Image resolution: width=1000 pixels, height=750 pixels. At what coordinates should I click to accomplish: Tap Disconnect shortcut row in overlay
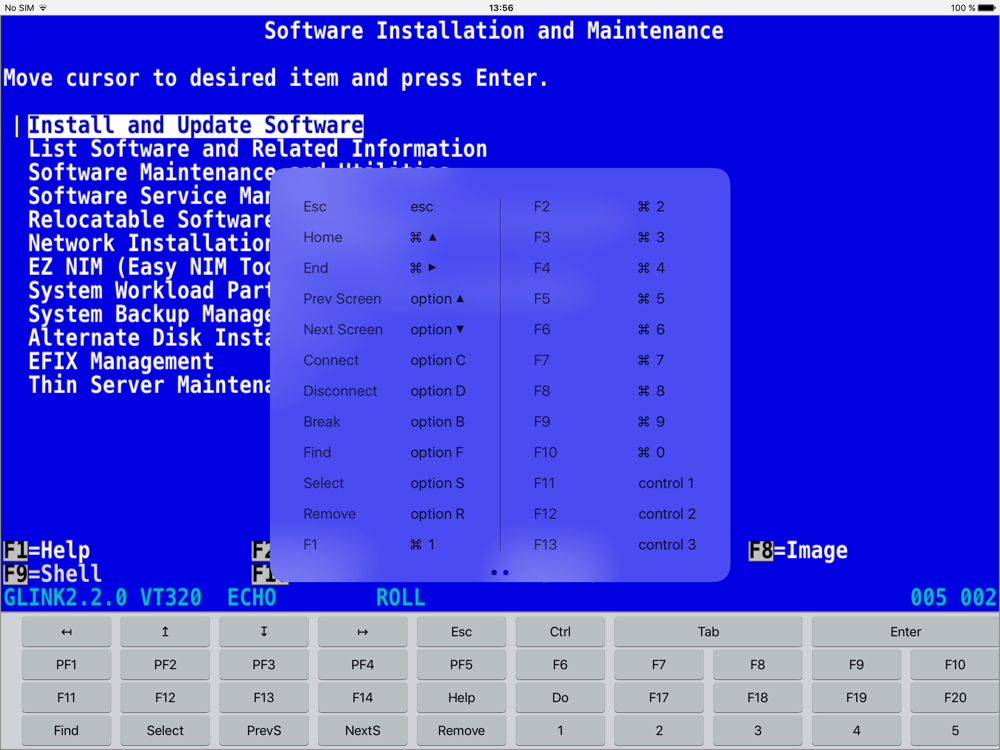[385, 391]
